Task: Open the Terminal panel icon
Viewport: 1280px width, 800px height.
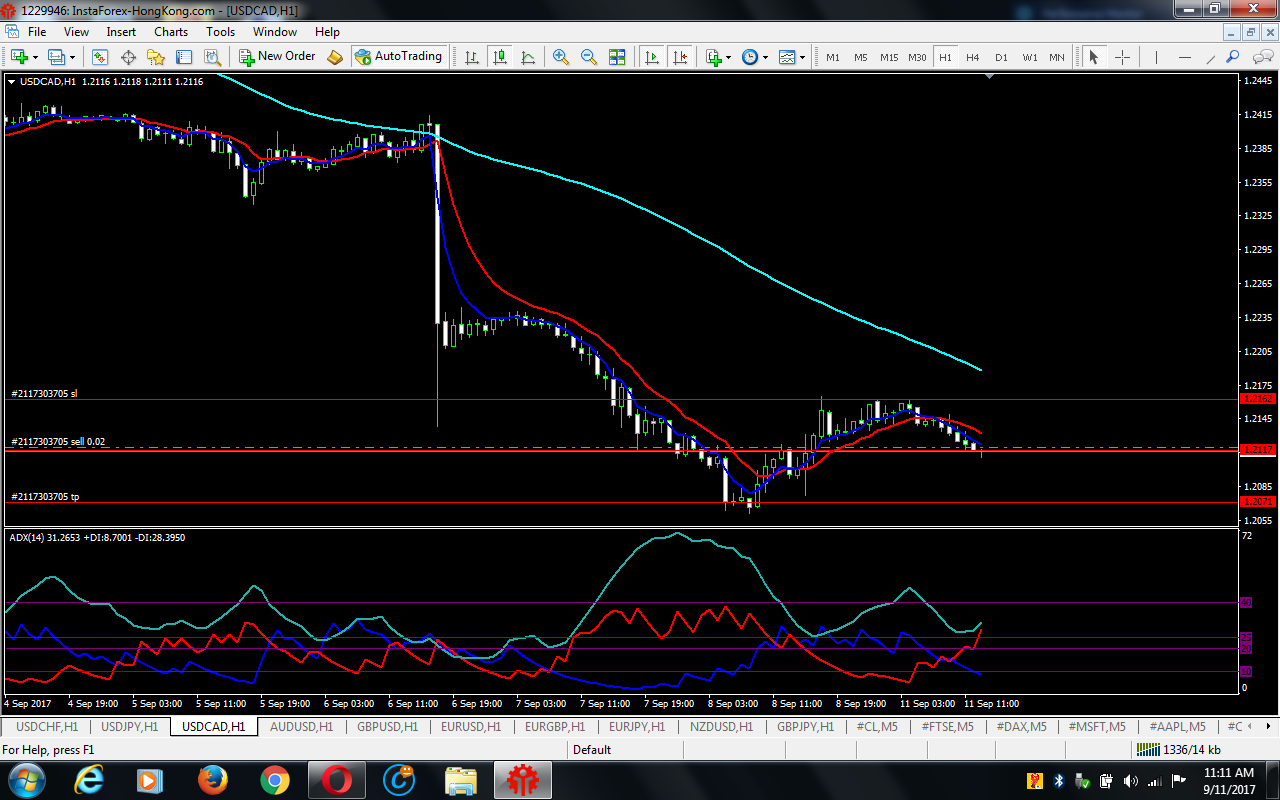Action: pyautogui.click(x=184, y=57)
